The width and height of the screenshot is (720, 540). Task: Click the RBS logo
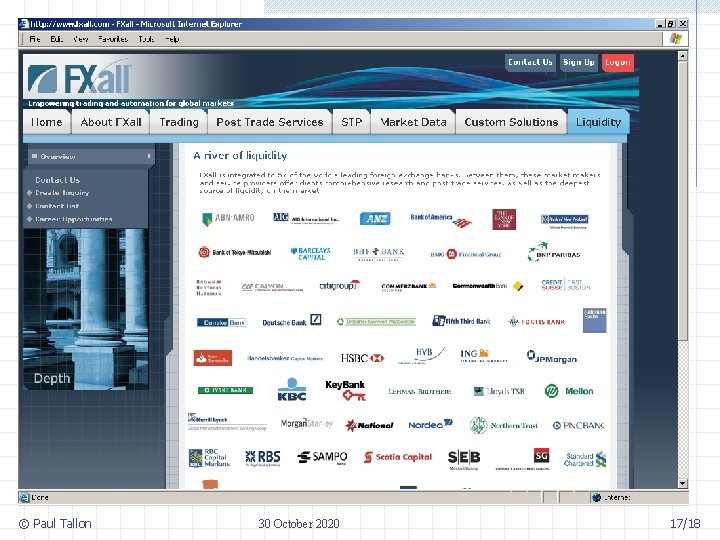click(263, 458)
